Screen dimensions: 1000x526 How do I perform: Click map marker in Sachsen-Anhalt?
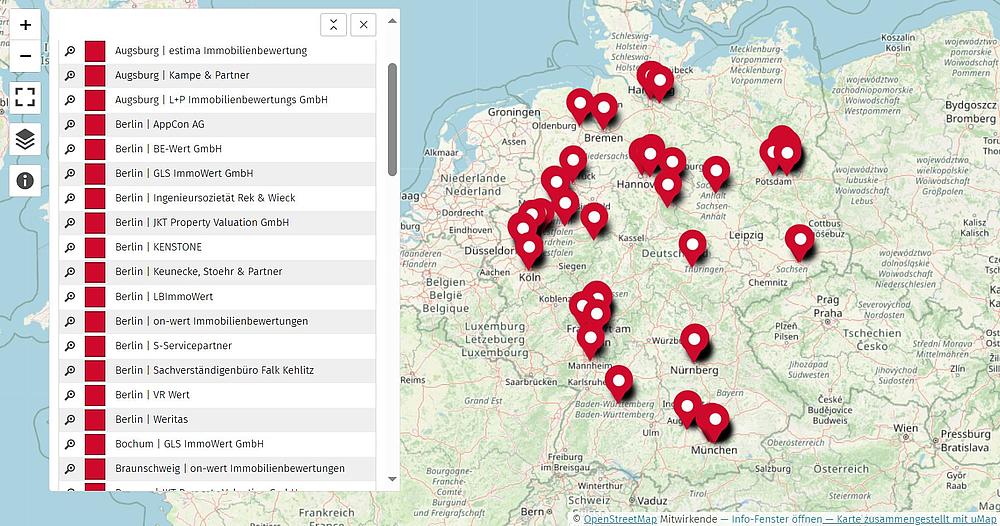coord(716,174)
